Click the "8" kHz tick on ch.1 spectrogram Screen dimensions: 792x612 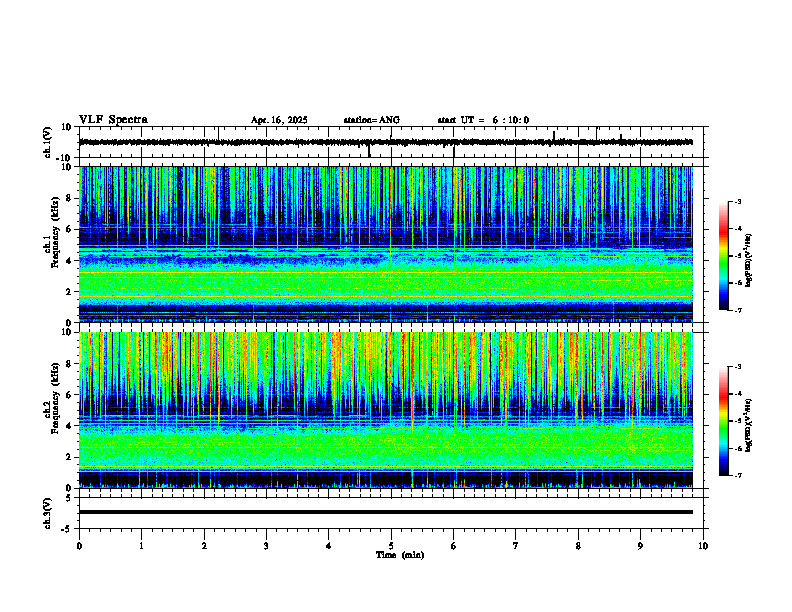point(69,198)
